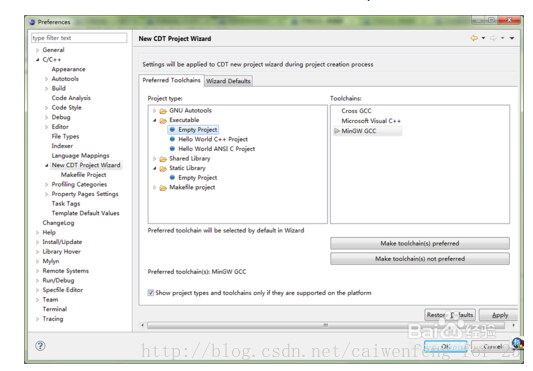Expand the Makefile project type
Image resolution: width=533 pixels, height=371 pixels.
[x=155, y=188]
